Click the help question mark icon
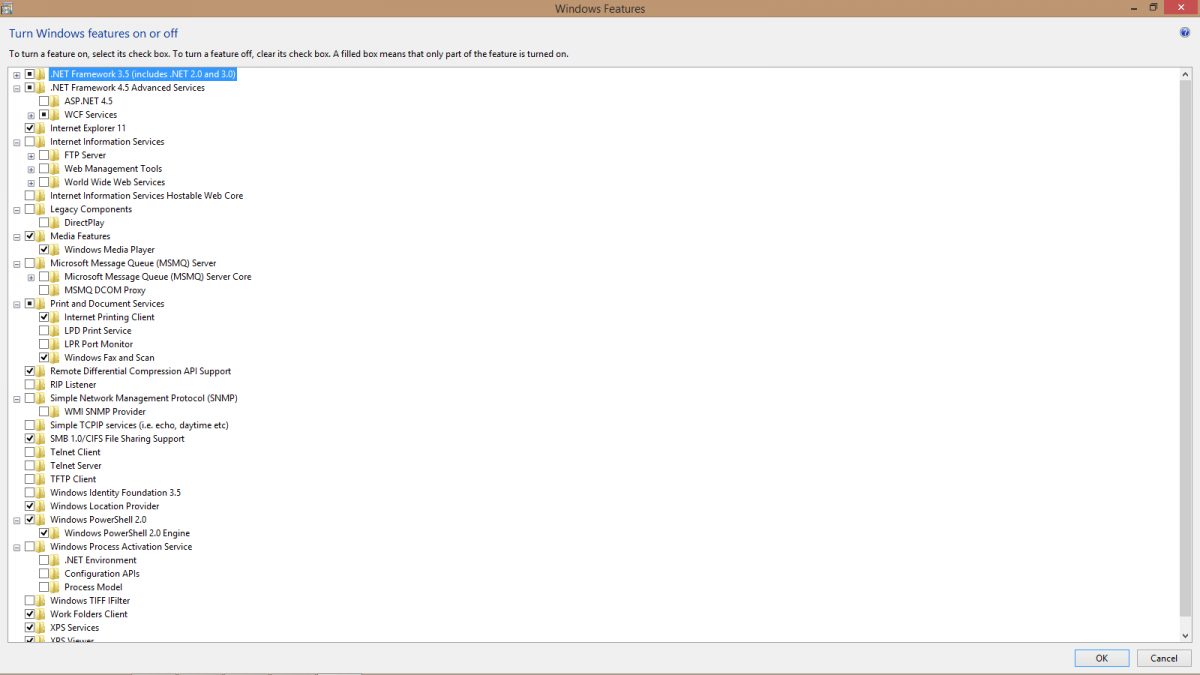 [x=1185, y=33]
